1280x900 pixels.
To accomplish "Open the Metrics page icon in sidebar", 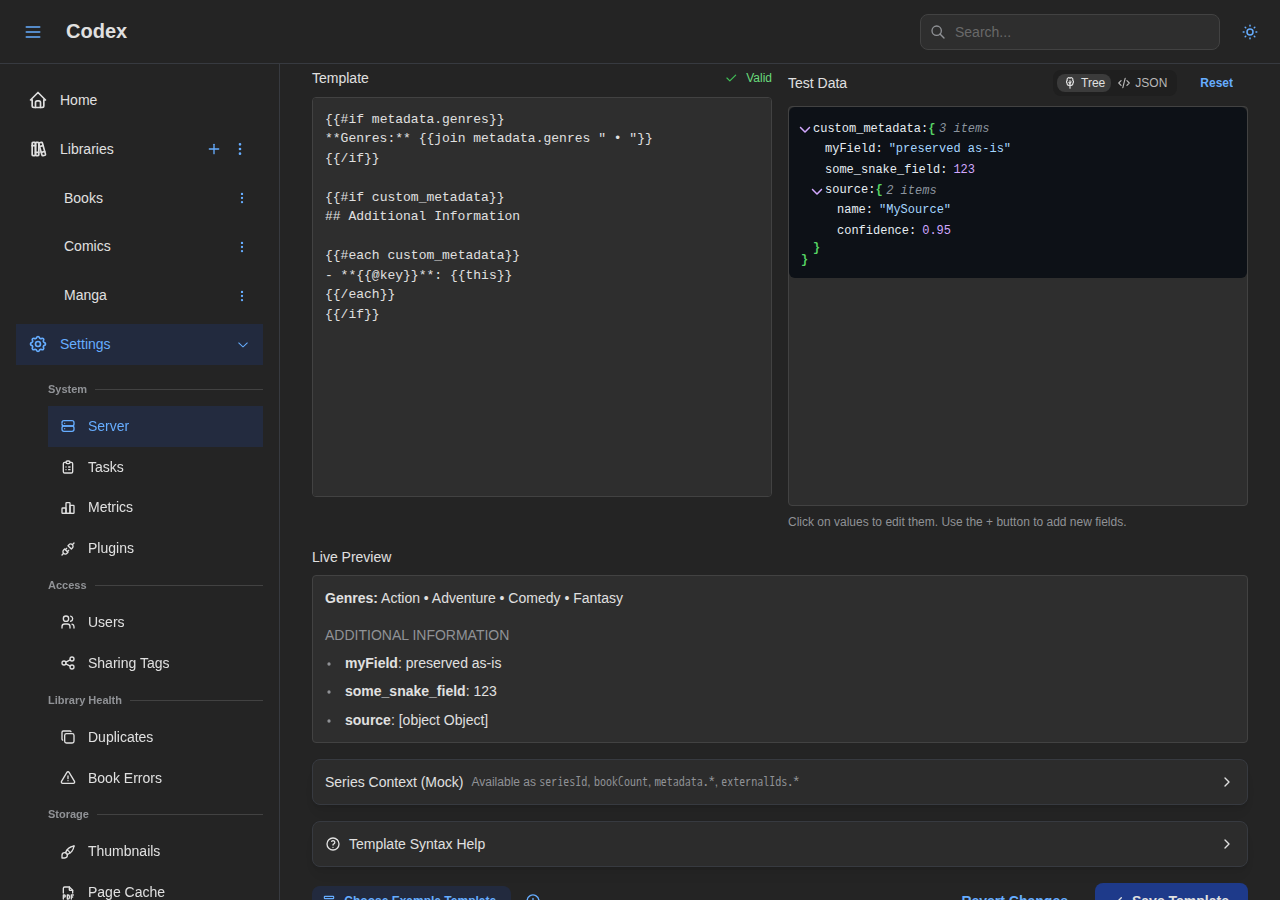I will 68,507.
